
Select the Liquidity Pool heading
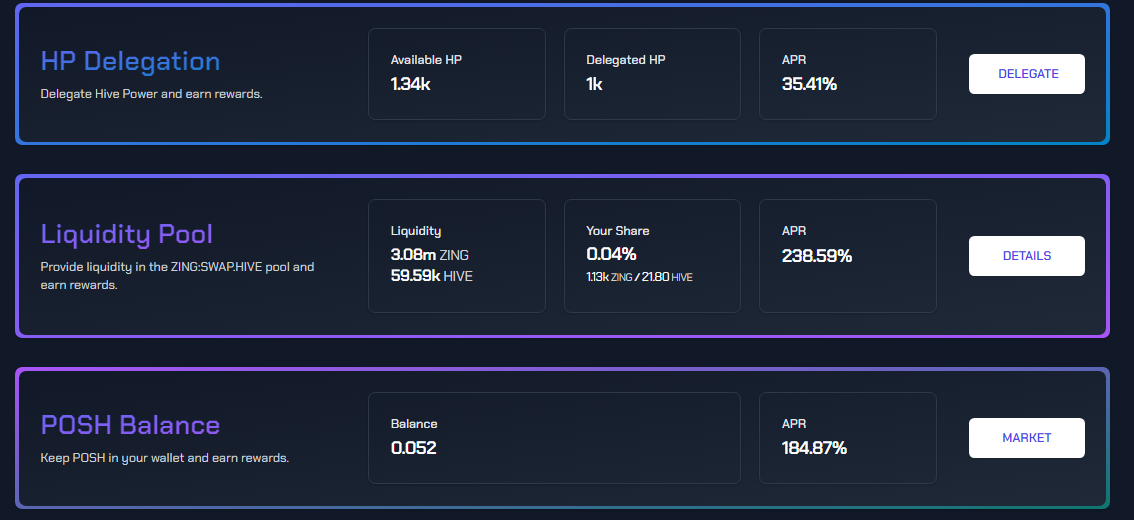tap(127, 234)
